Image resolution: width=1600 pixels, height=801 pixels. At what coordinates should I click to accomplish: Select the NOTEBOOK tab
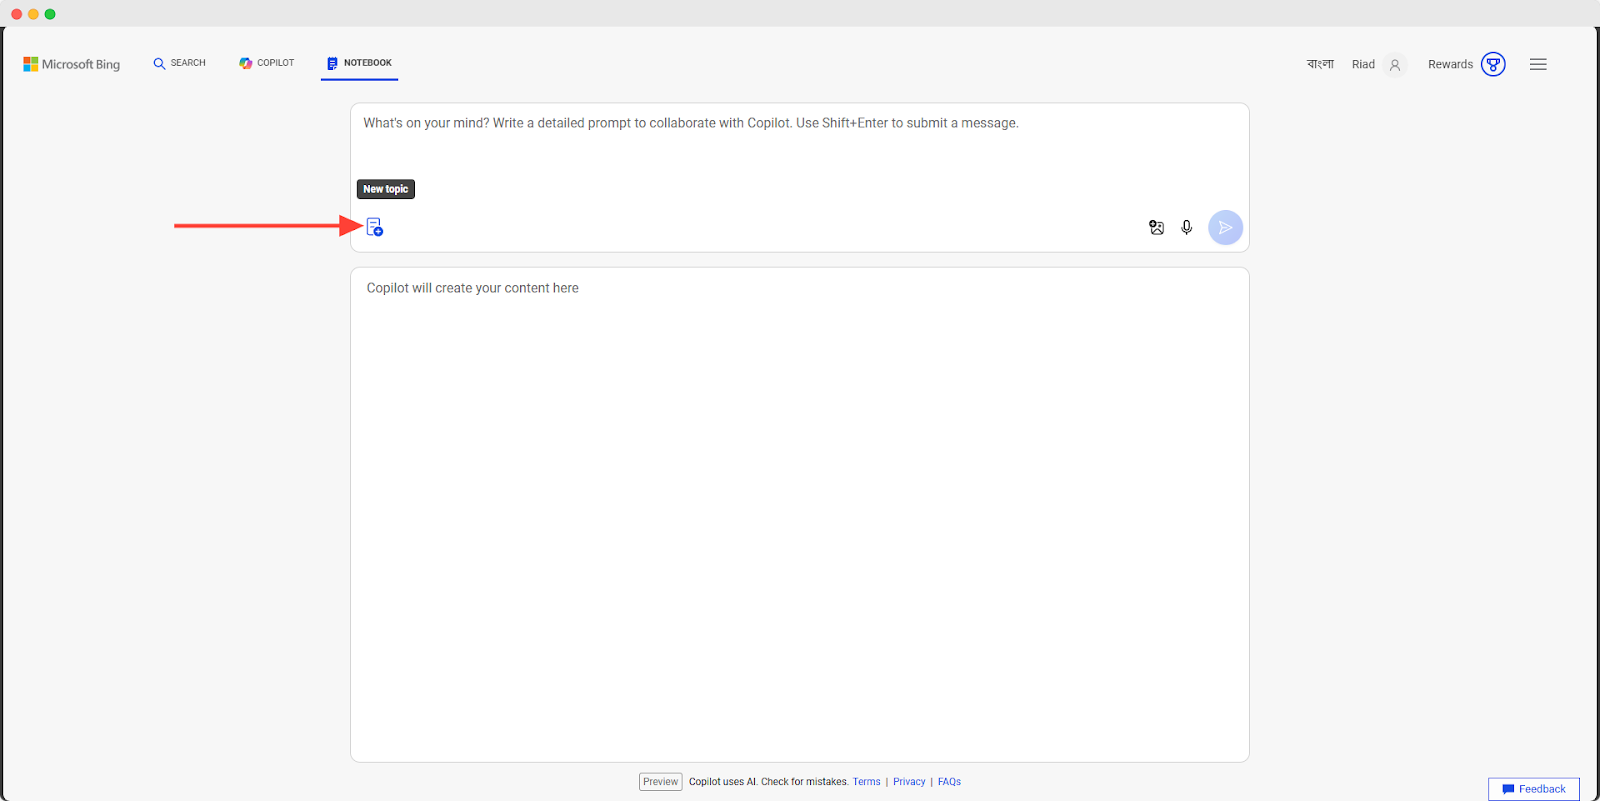(x=359, y=63)
